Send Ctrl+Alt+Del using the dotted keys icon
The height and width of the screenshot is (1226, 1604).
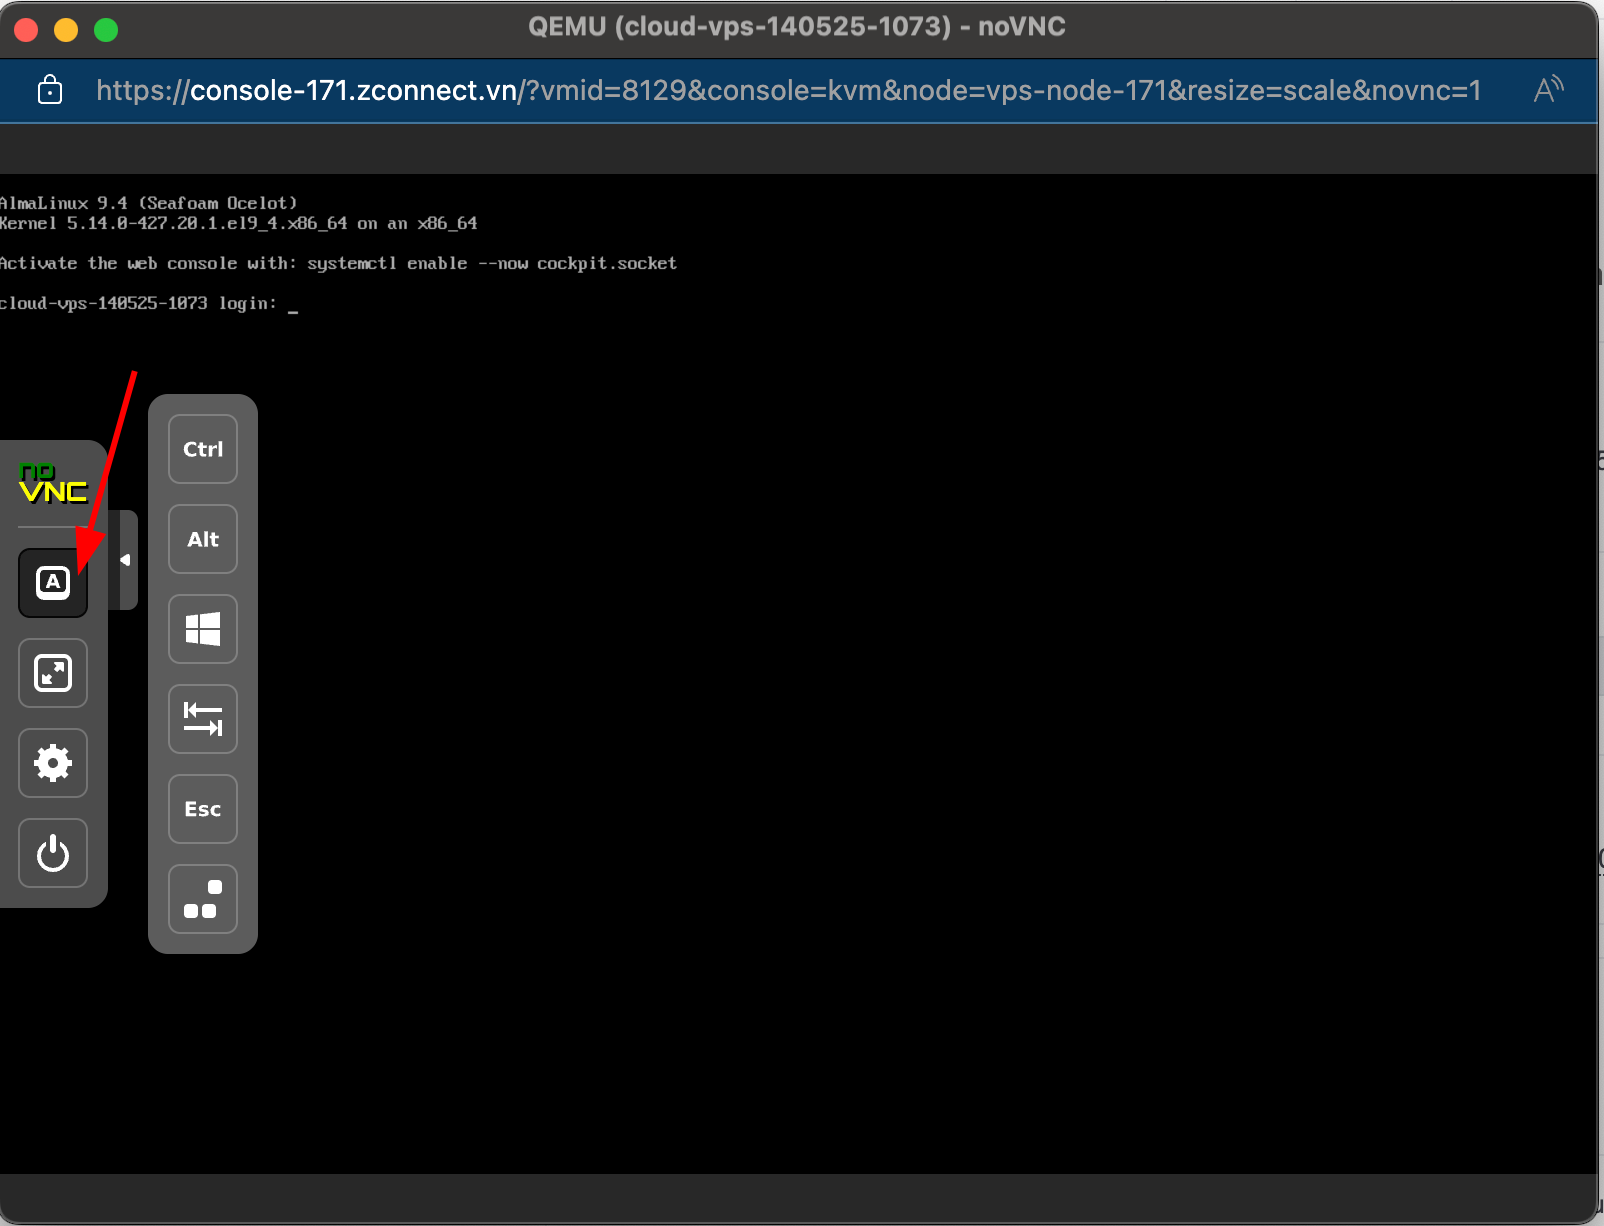(x=202, y=898)
